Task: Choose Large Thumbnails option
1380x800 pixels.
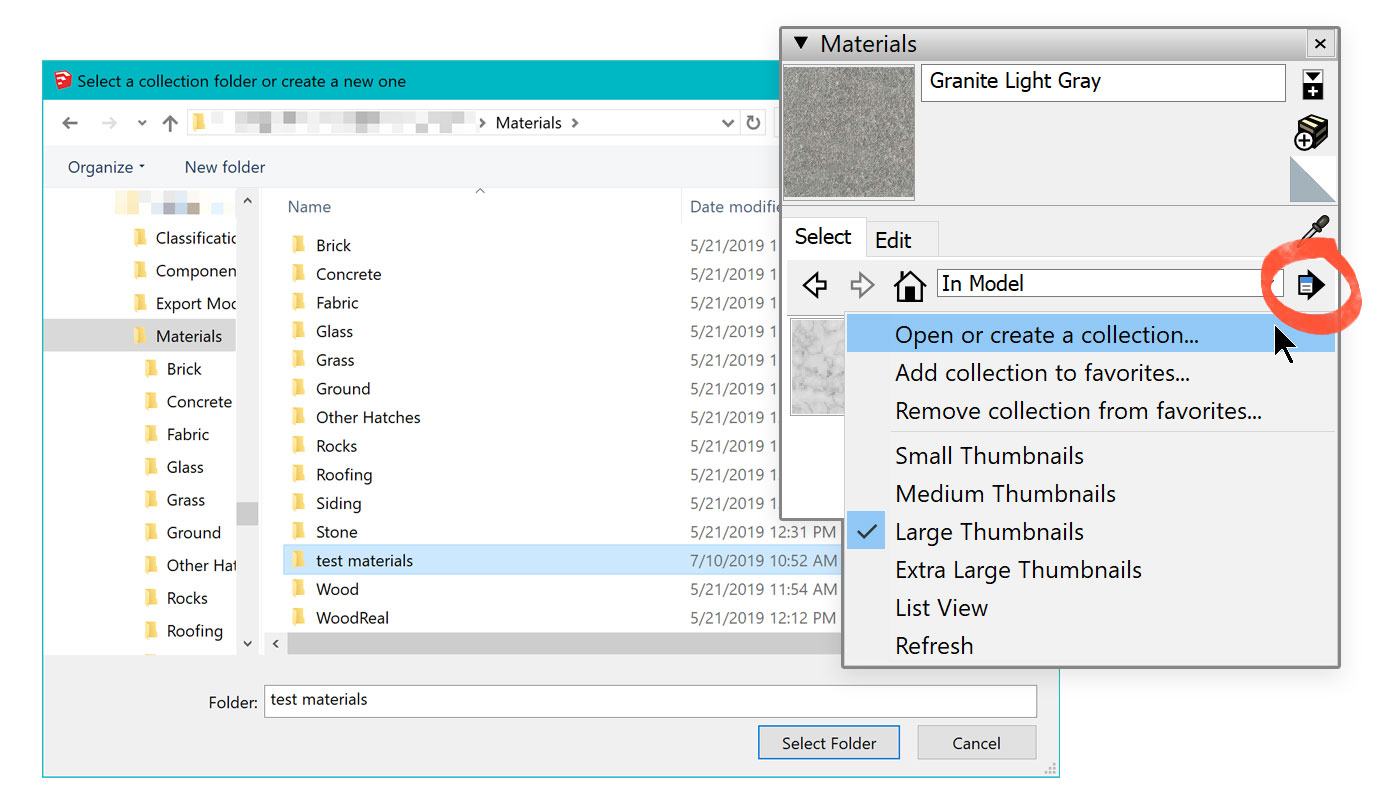Action: pos(989,532)
